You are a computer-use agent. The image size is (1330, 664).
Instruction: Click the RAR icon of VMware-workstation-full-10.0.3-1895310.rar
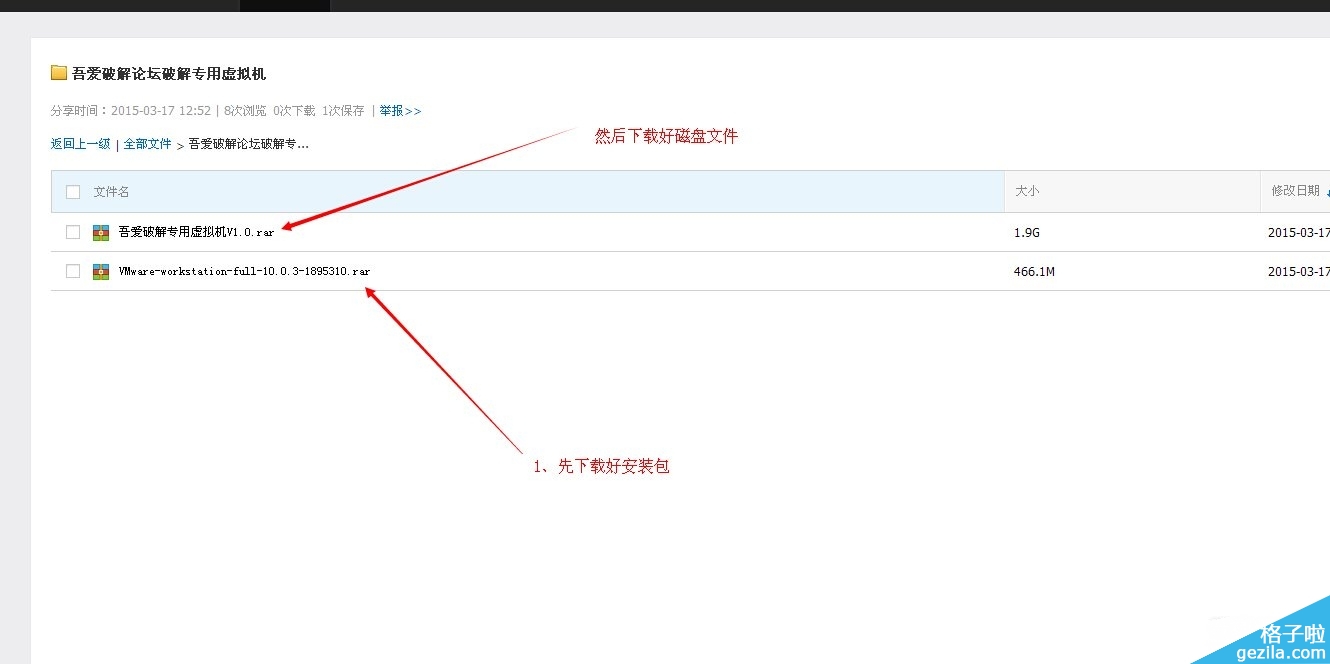point(101,271)
